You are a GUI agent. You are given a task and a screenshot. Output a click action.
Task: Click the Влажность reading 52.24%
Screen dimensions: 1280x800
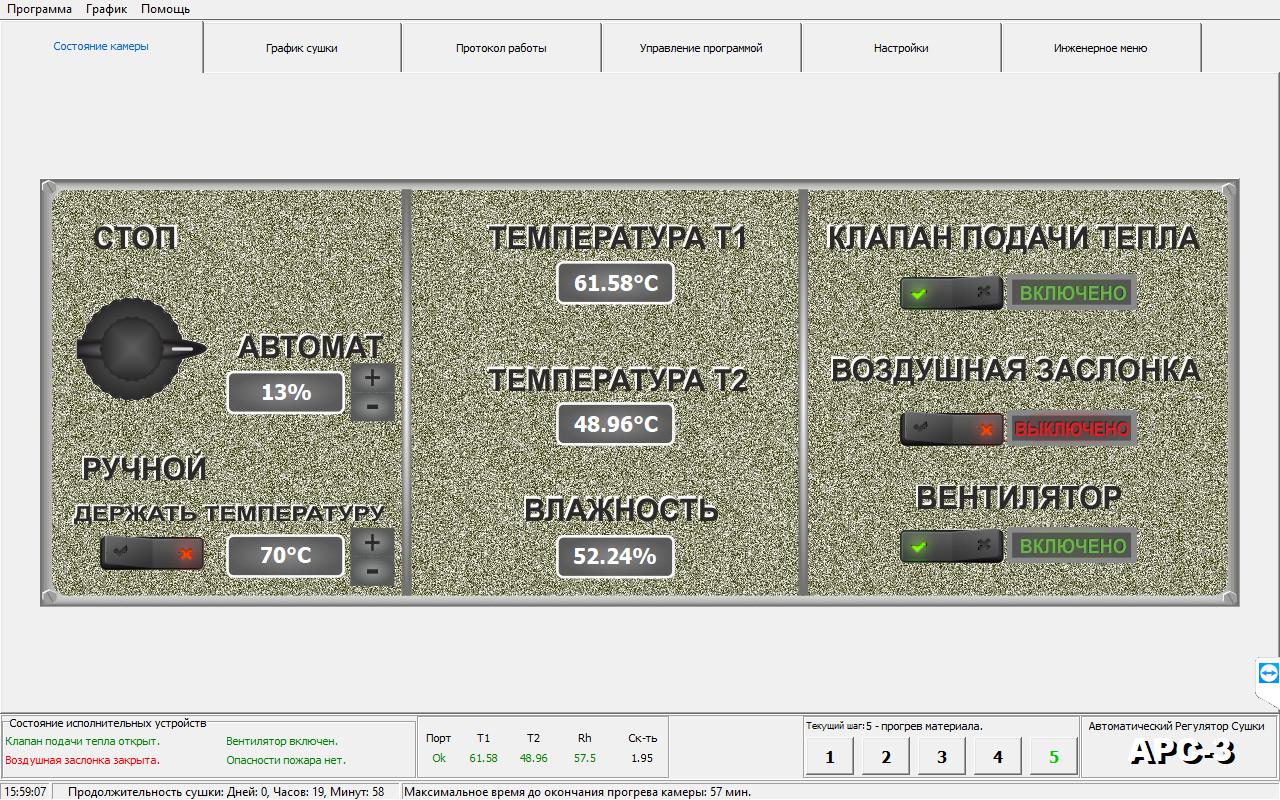pyautogui.click(x=616, y=556)
